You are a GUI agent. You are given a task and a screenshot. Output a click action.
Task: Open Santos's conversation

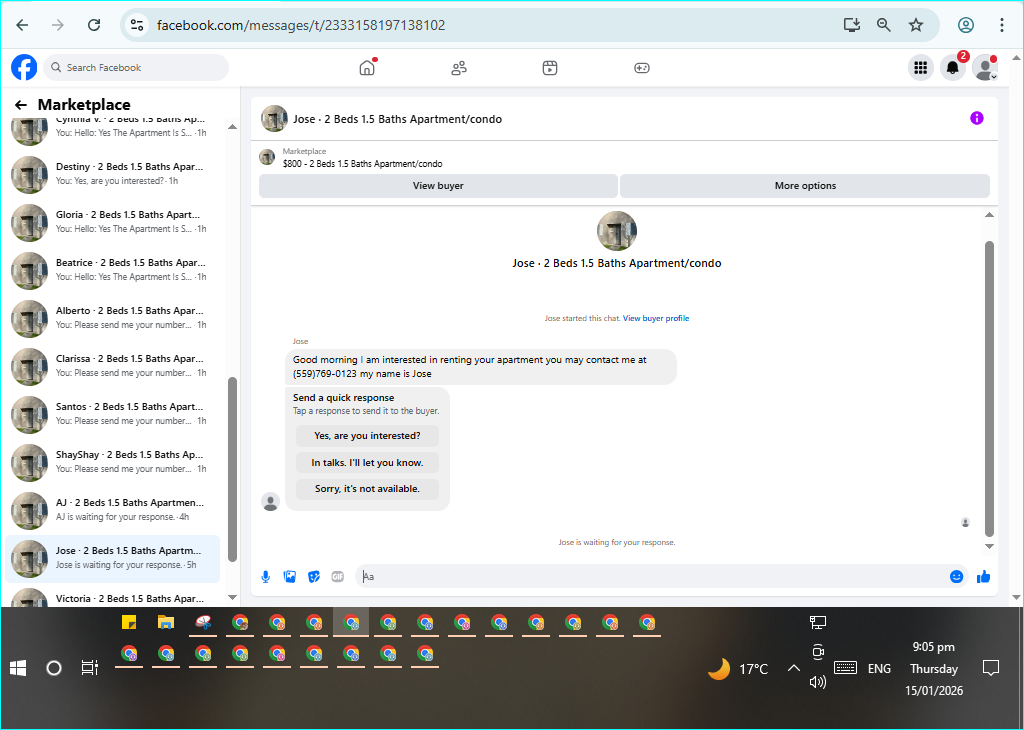click(112, 413)
